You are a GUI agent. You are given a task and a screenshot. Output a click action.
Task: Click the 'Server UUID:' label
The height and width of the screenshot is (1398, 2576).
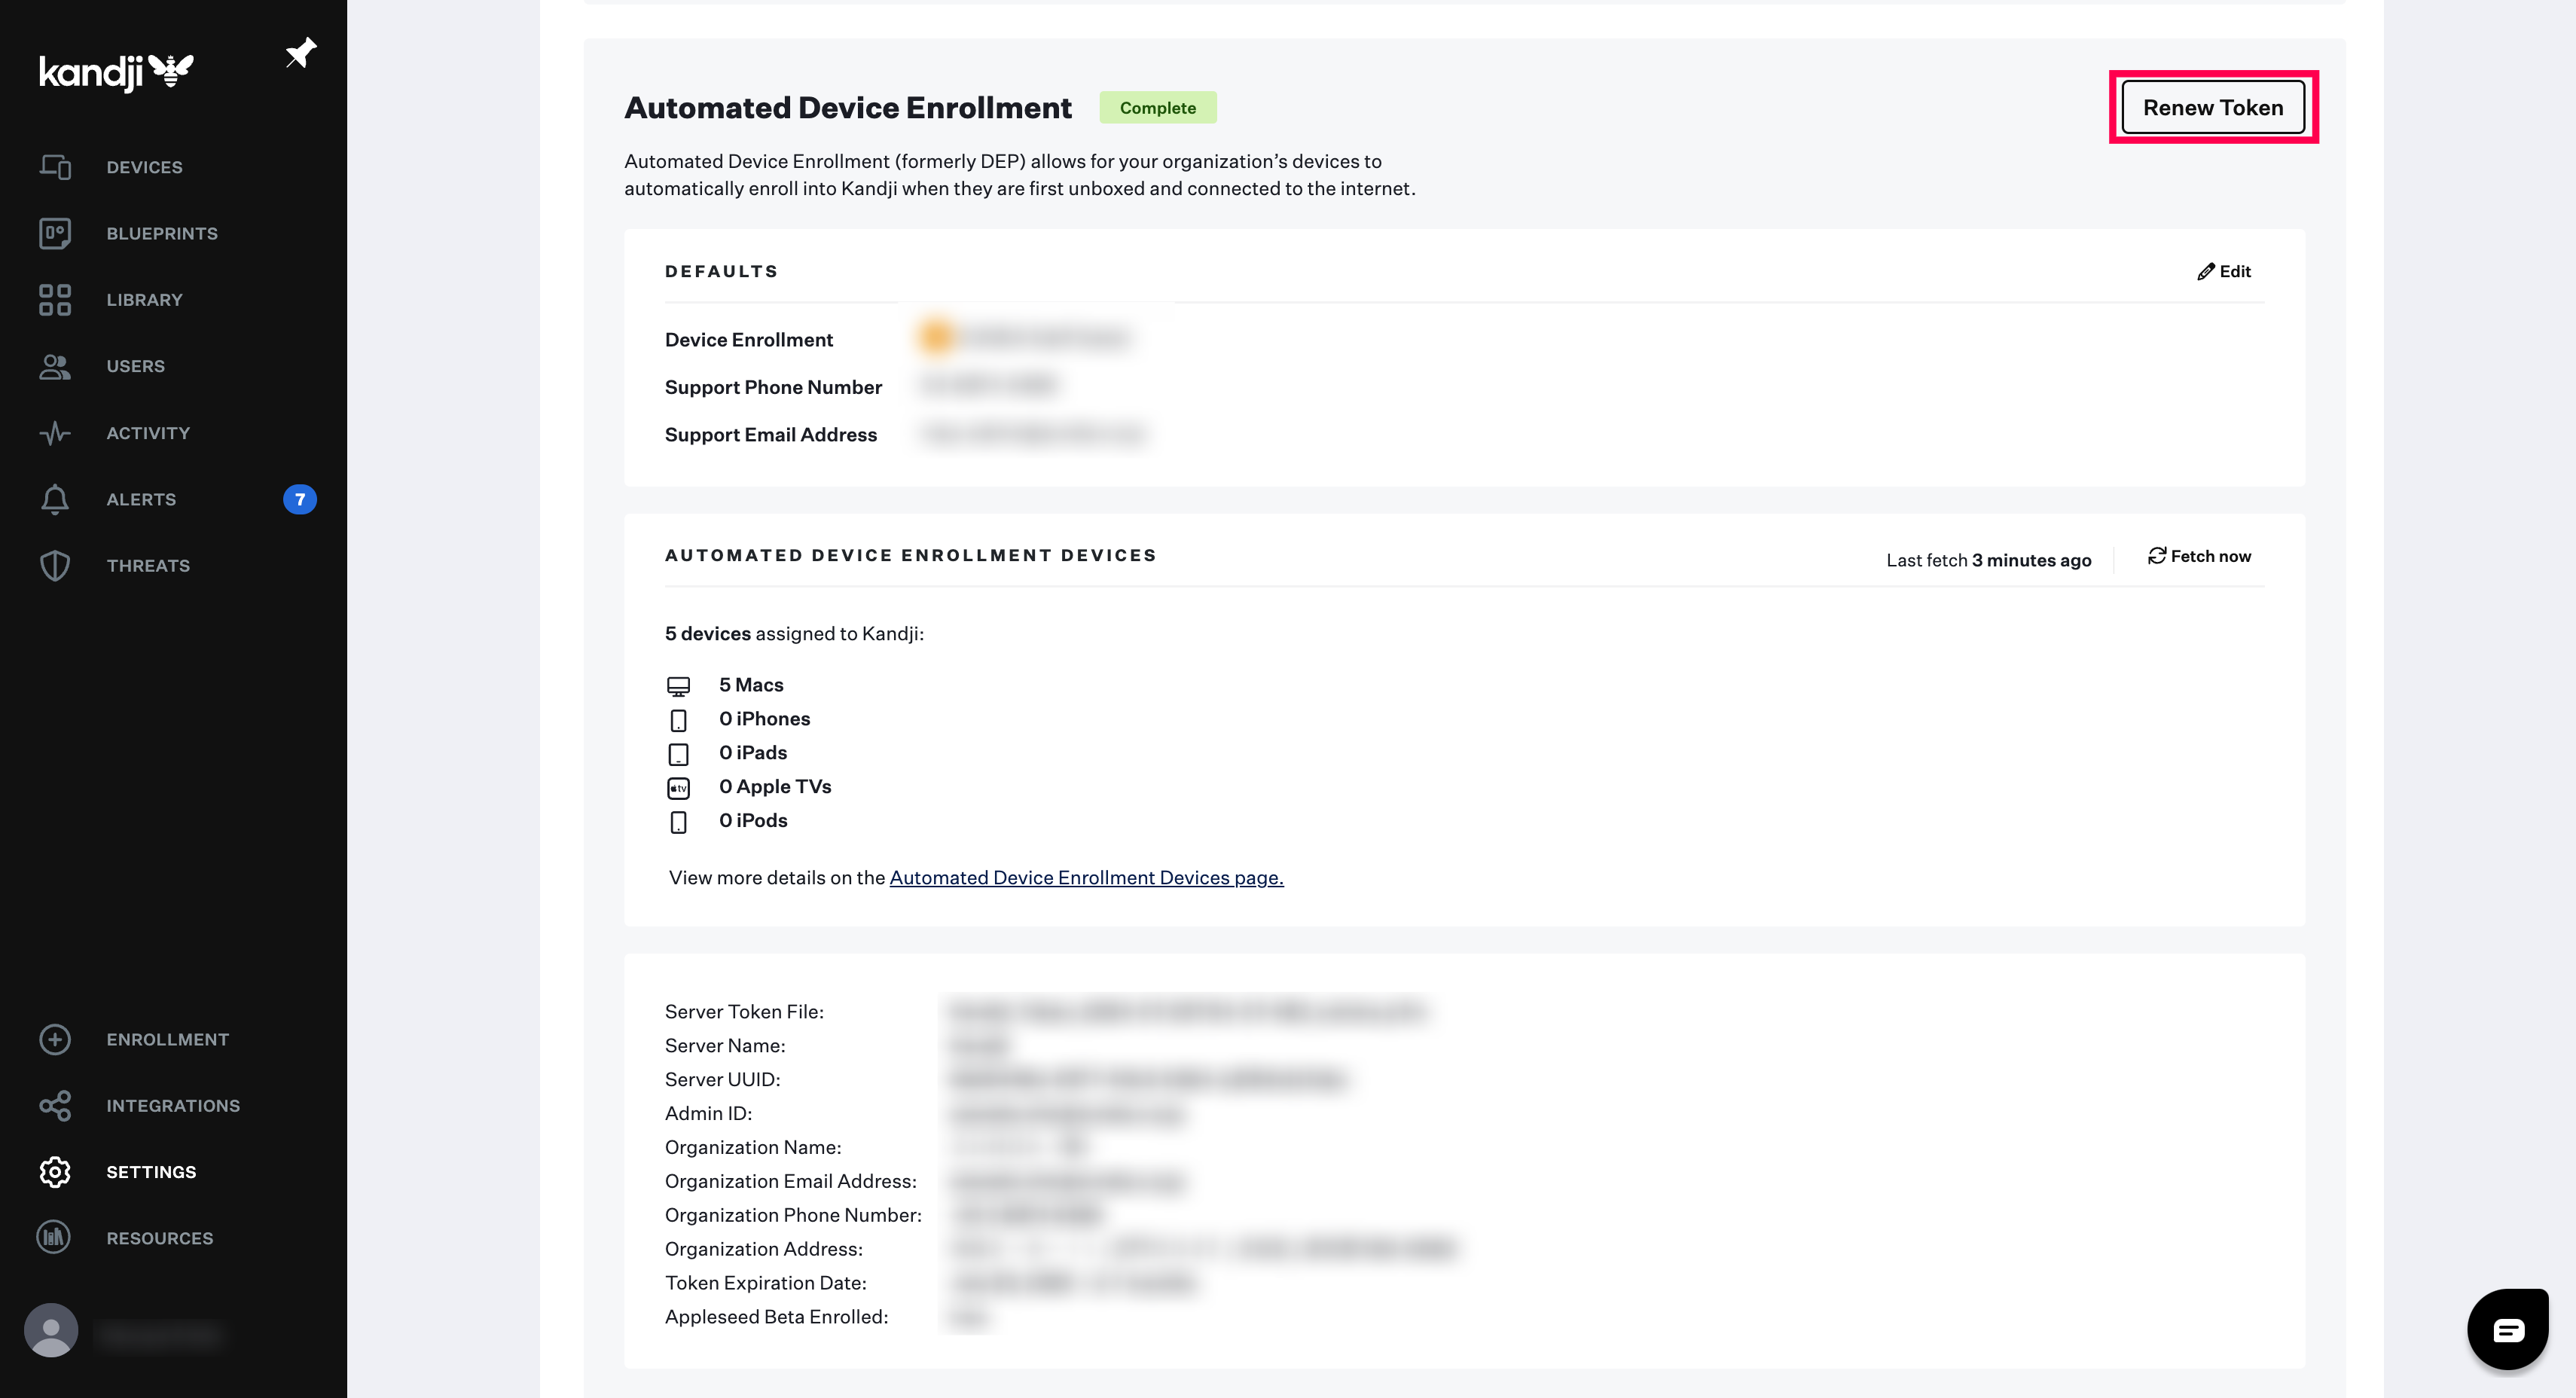tap(722, 1080)
